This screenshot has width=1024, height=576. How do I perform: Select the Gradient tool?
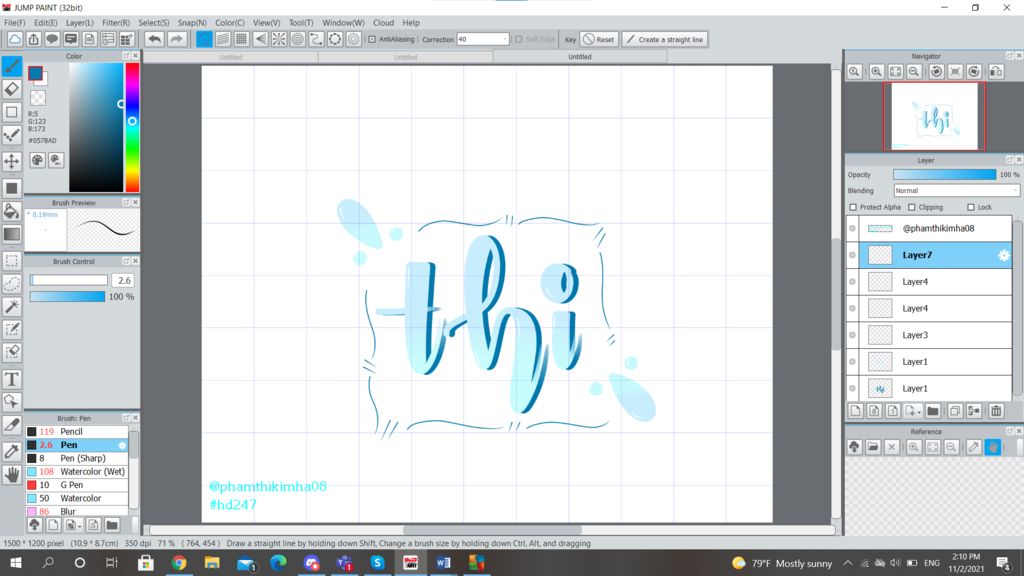click(x=12, y=234)
